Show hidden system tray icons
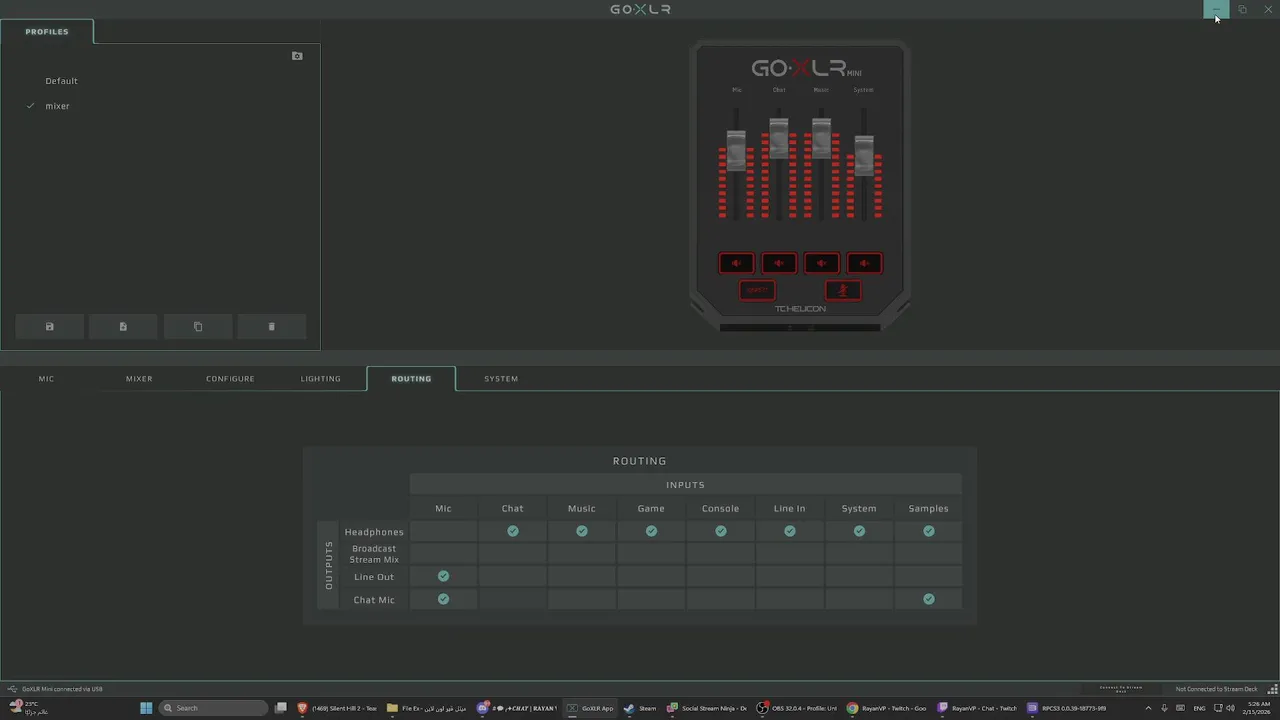Image resolution: width=1280 pixels, height=720 pixels. pyautogui.click(x=1148, y=708)
